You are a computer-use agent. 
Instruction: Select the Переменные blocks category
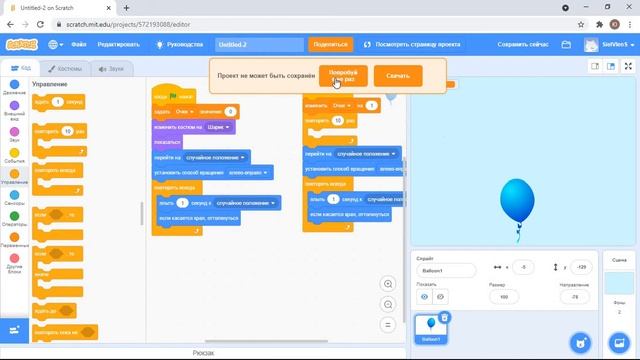14,240
